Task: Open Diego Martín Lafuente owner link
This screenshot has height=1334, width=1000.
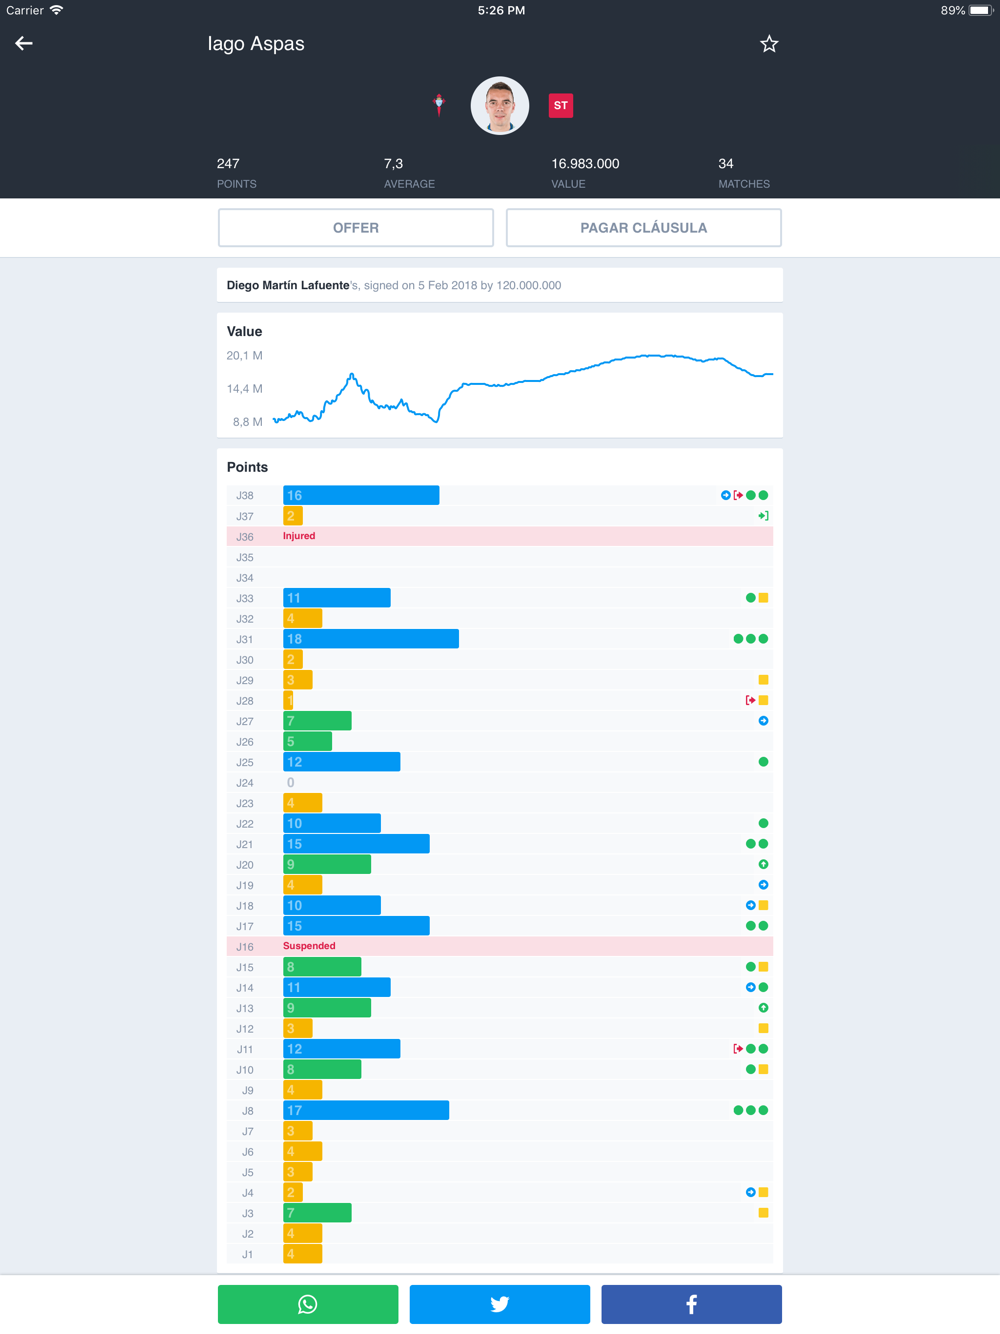Action: pyautogui.click(x=288, y=285)
